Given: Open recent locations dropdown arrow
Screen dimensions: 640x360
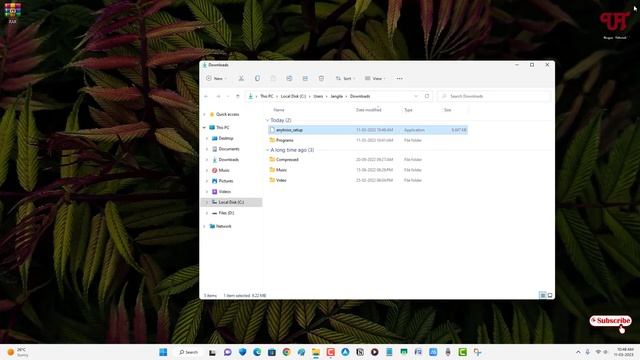Looking at the screenshot, I should coord(228,96).
